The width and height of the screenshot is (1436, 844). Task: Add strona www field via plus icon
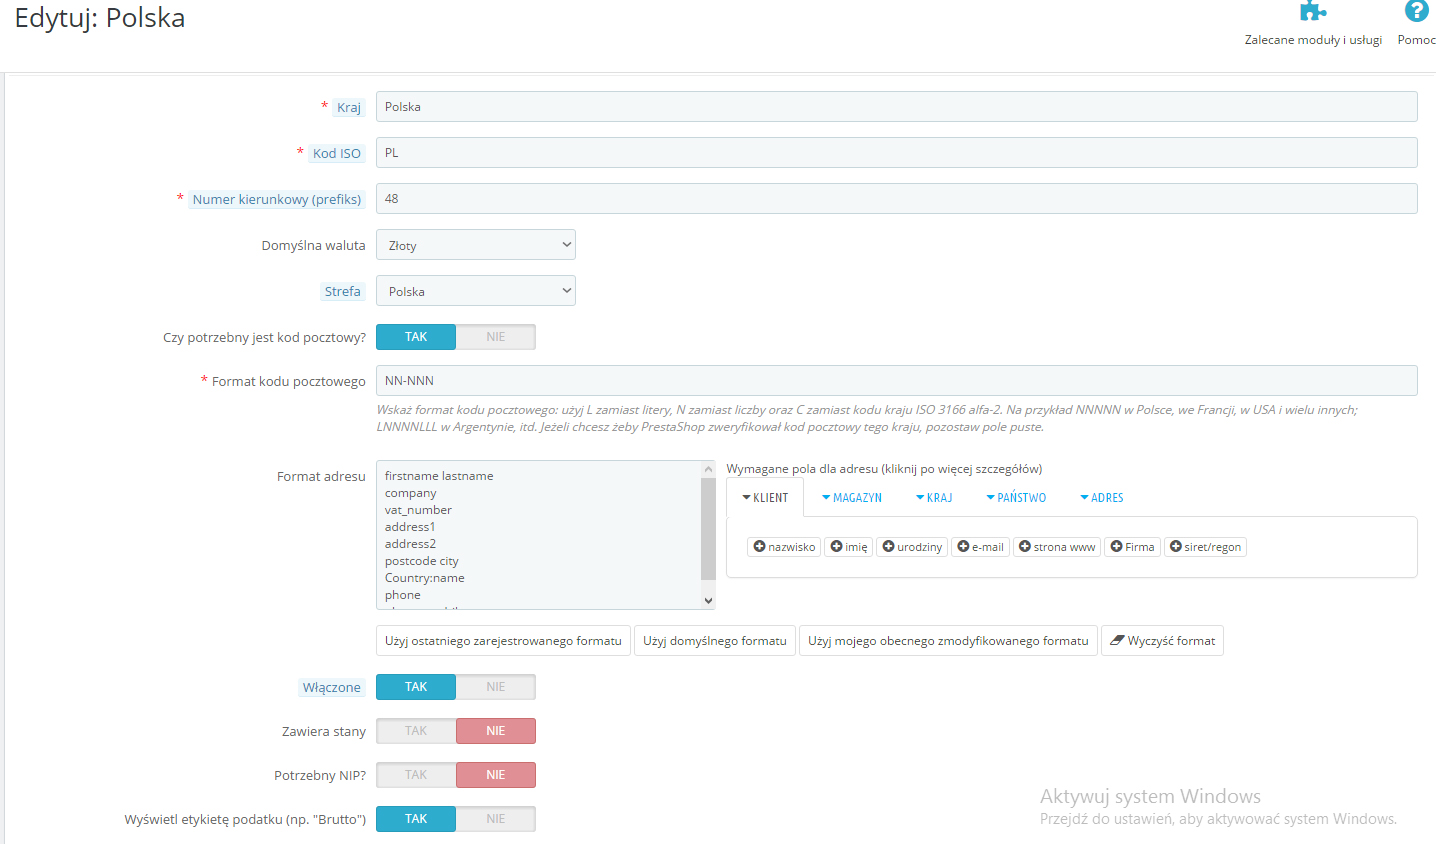1025,546
